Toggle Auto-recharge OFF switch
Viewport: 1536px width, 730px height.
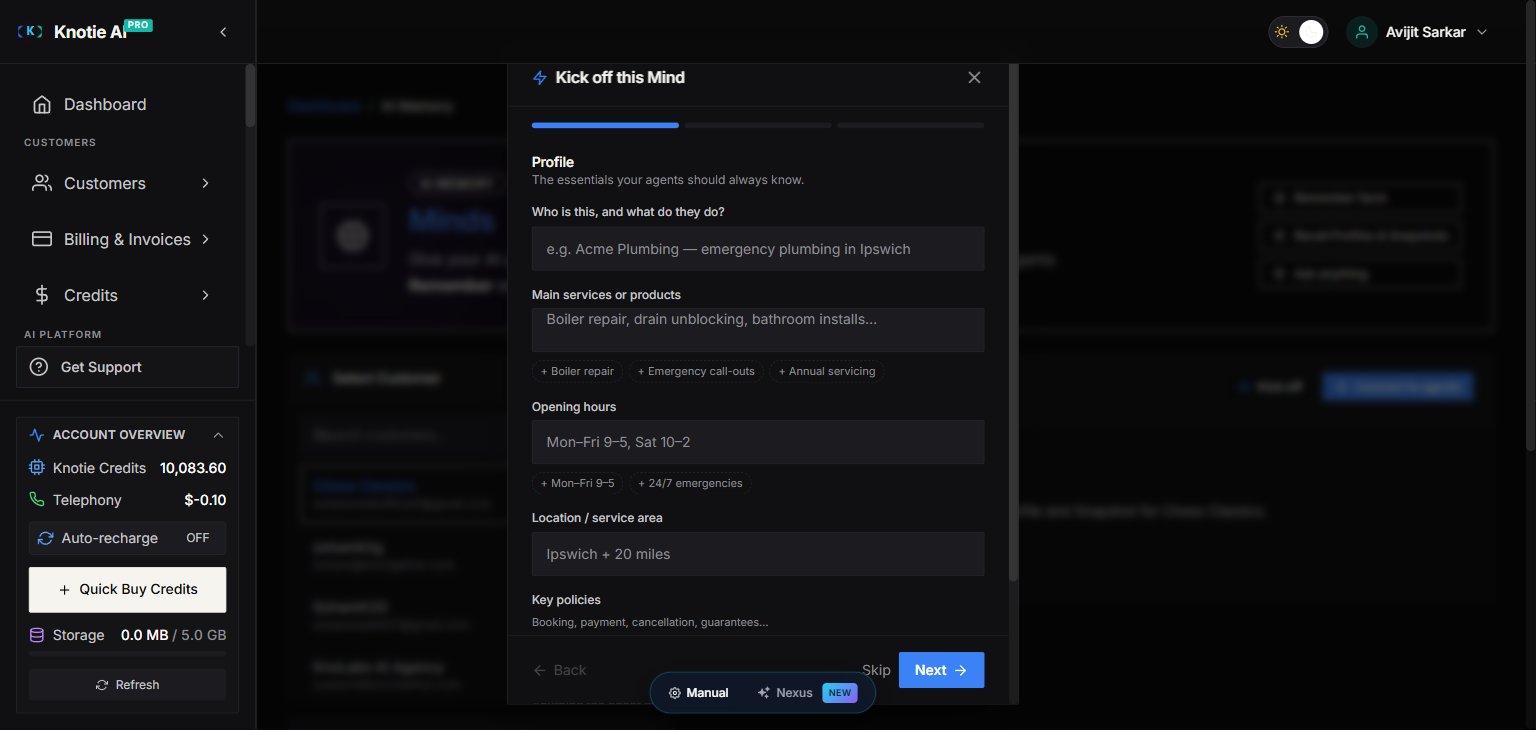click(x=198, y=538)
